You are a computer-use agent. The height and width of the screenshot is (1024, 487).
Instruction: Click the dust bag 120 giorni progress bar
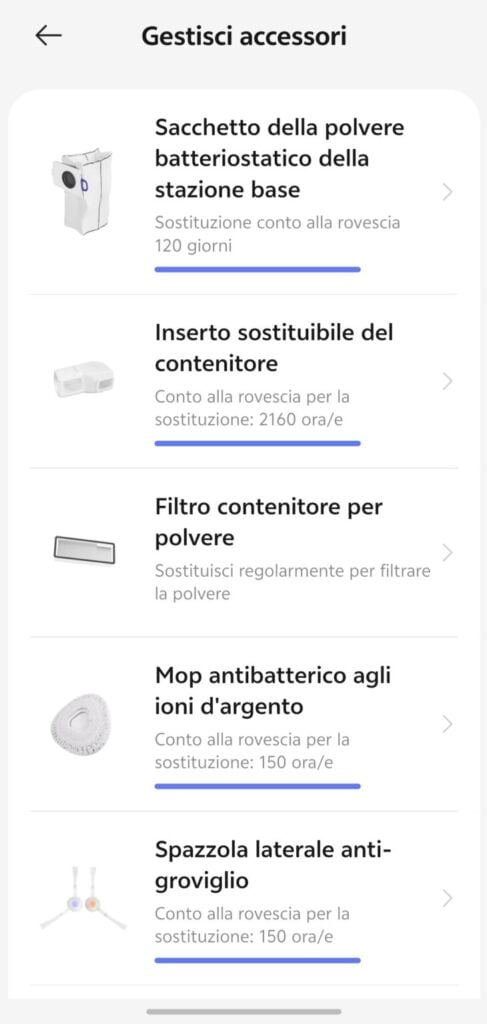[x=257, y=269]
